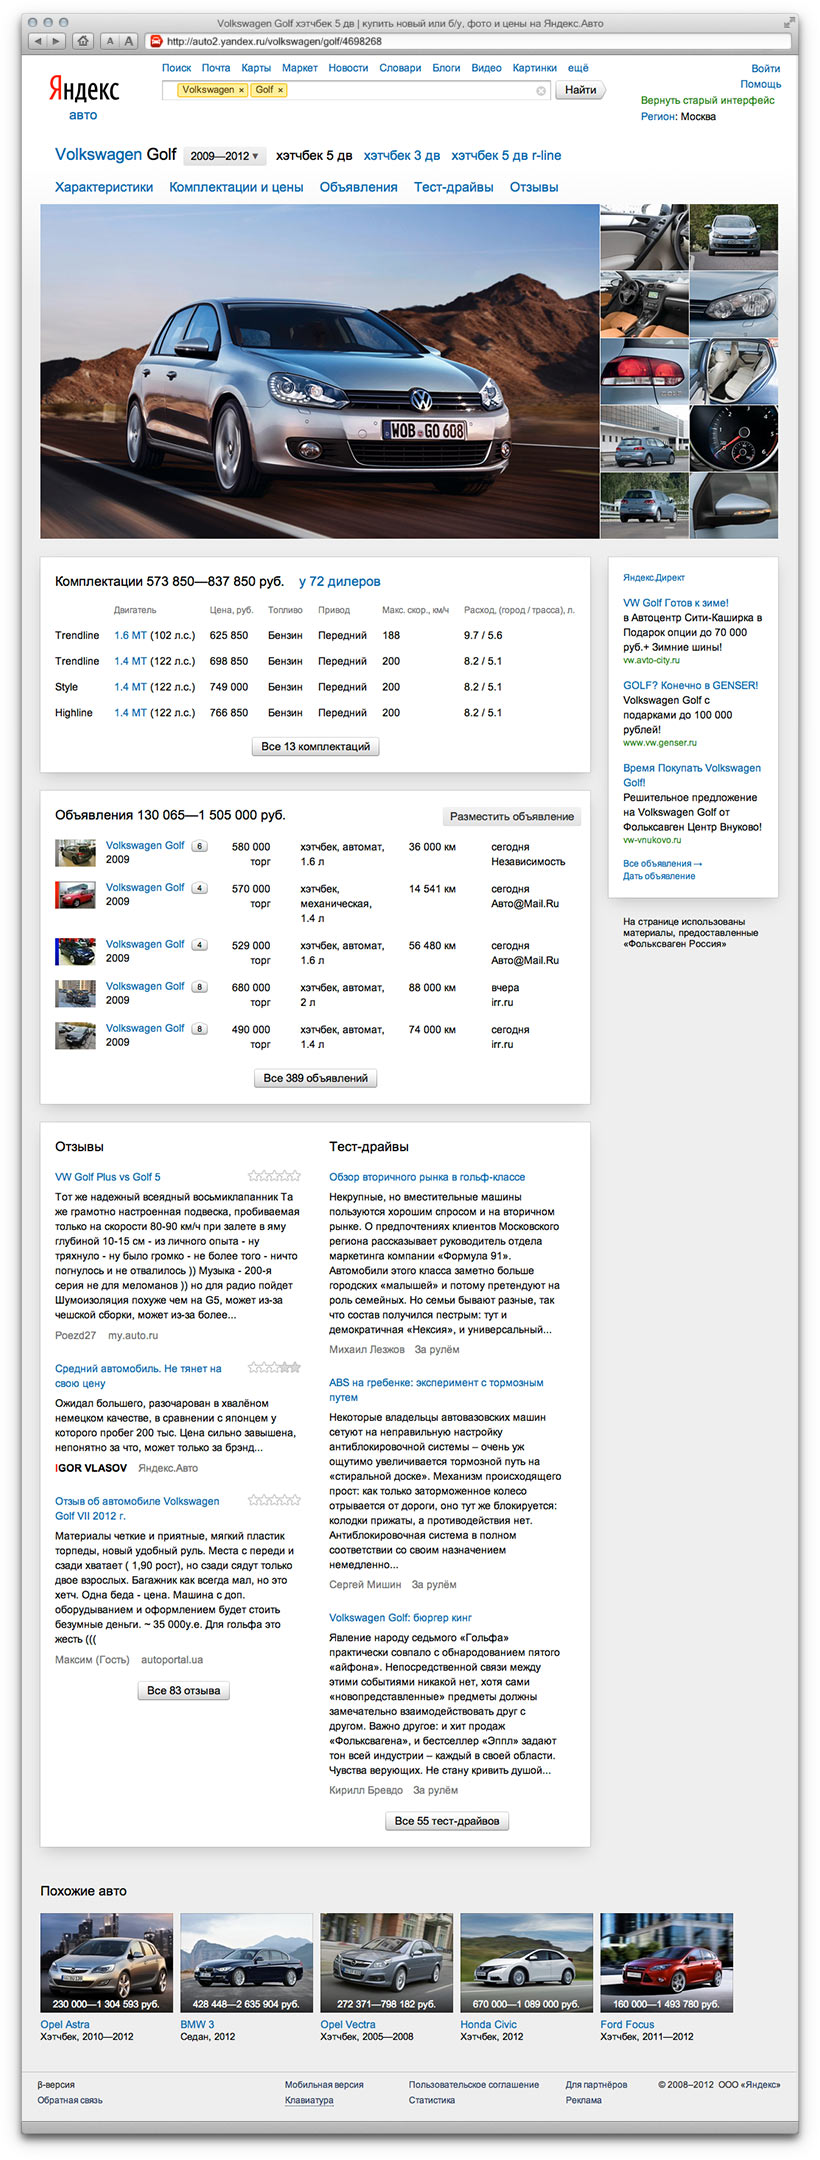
Task: Clear the search field with the x icon
Action: 541,90
